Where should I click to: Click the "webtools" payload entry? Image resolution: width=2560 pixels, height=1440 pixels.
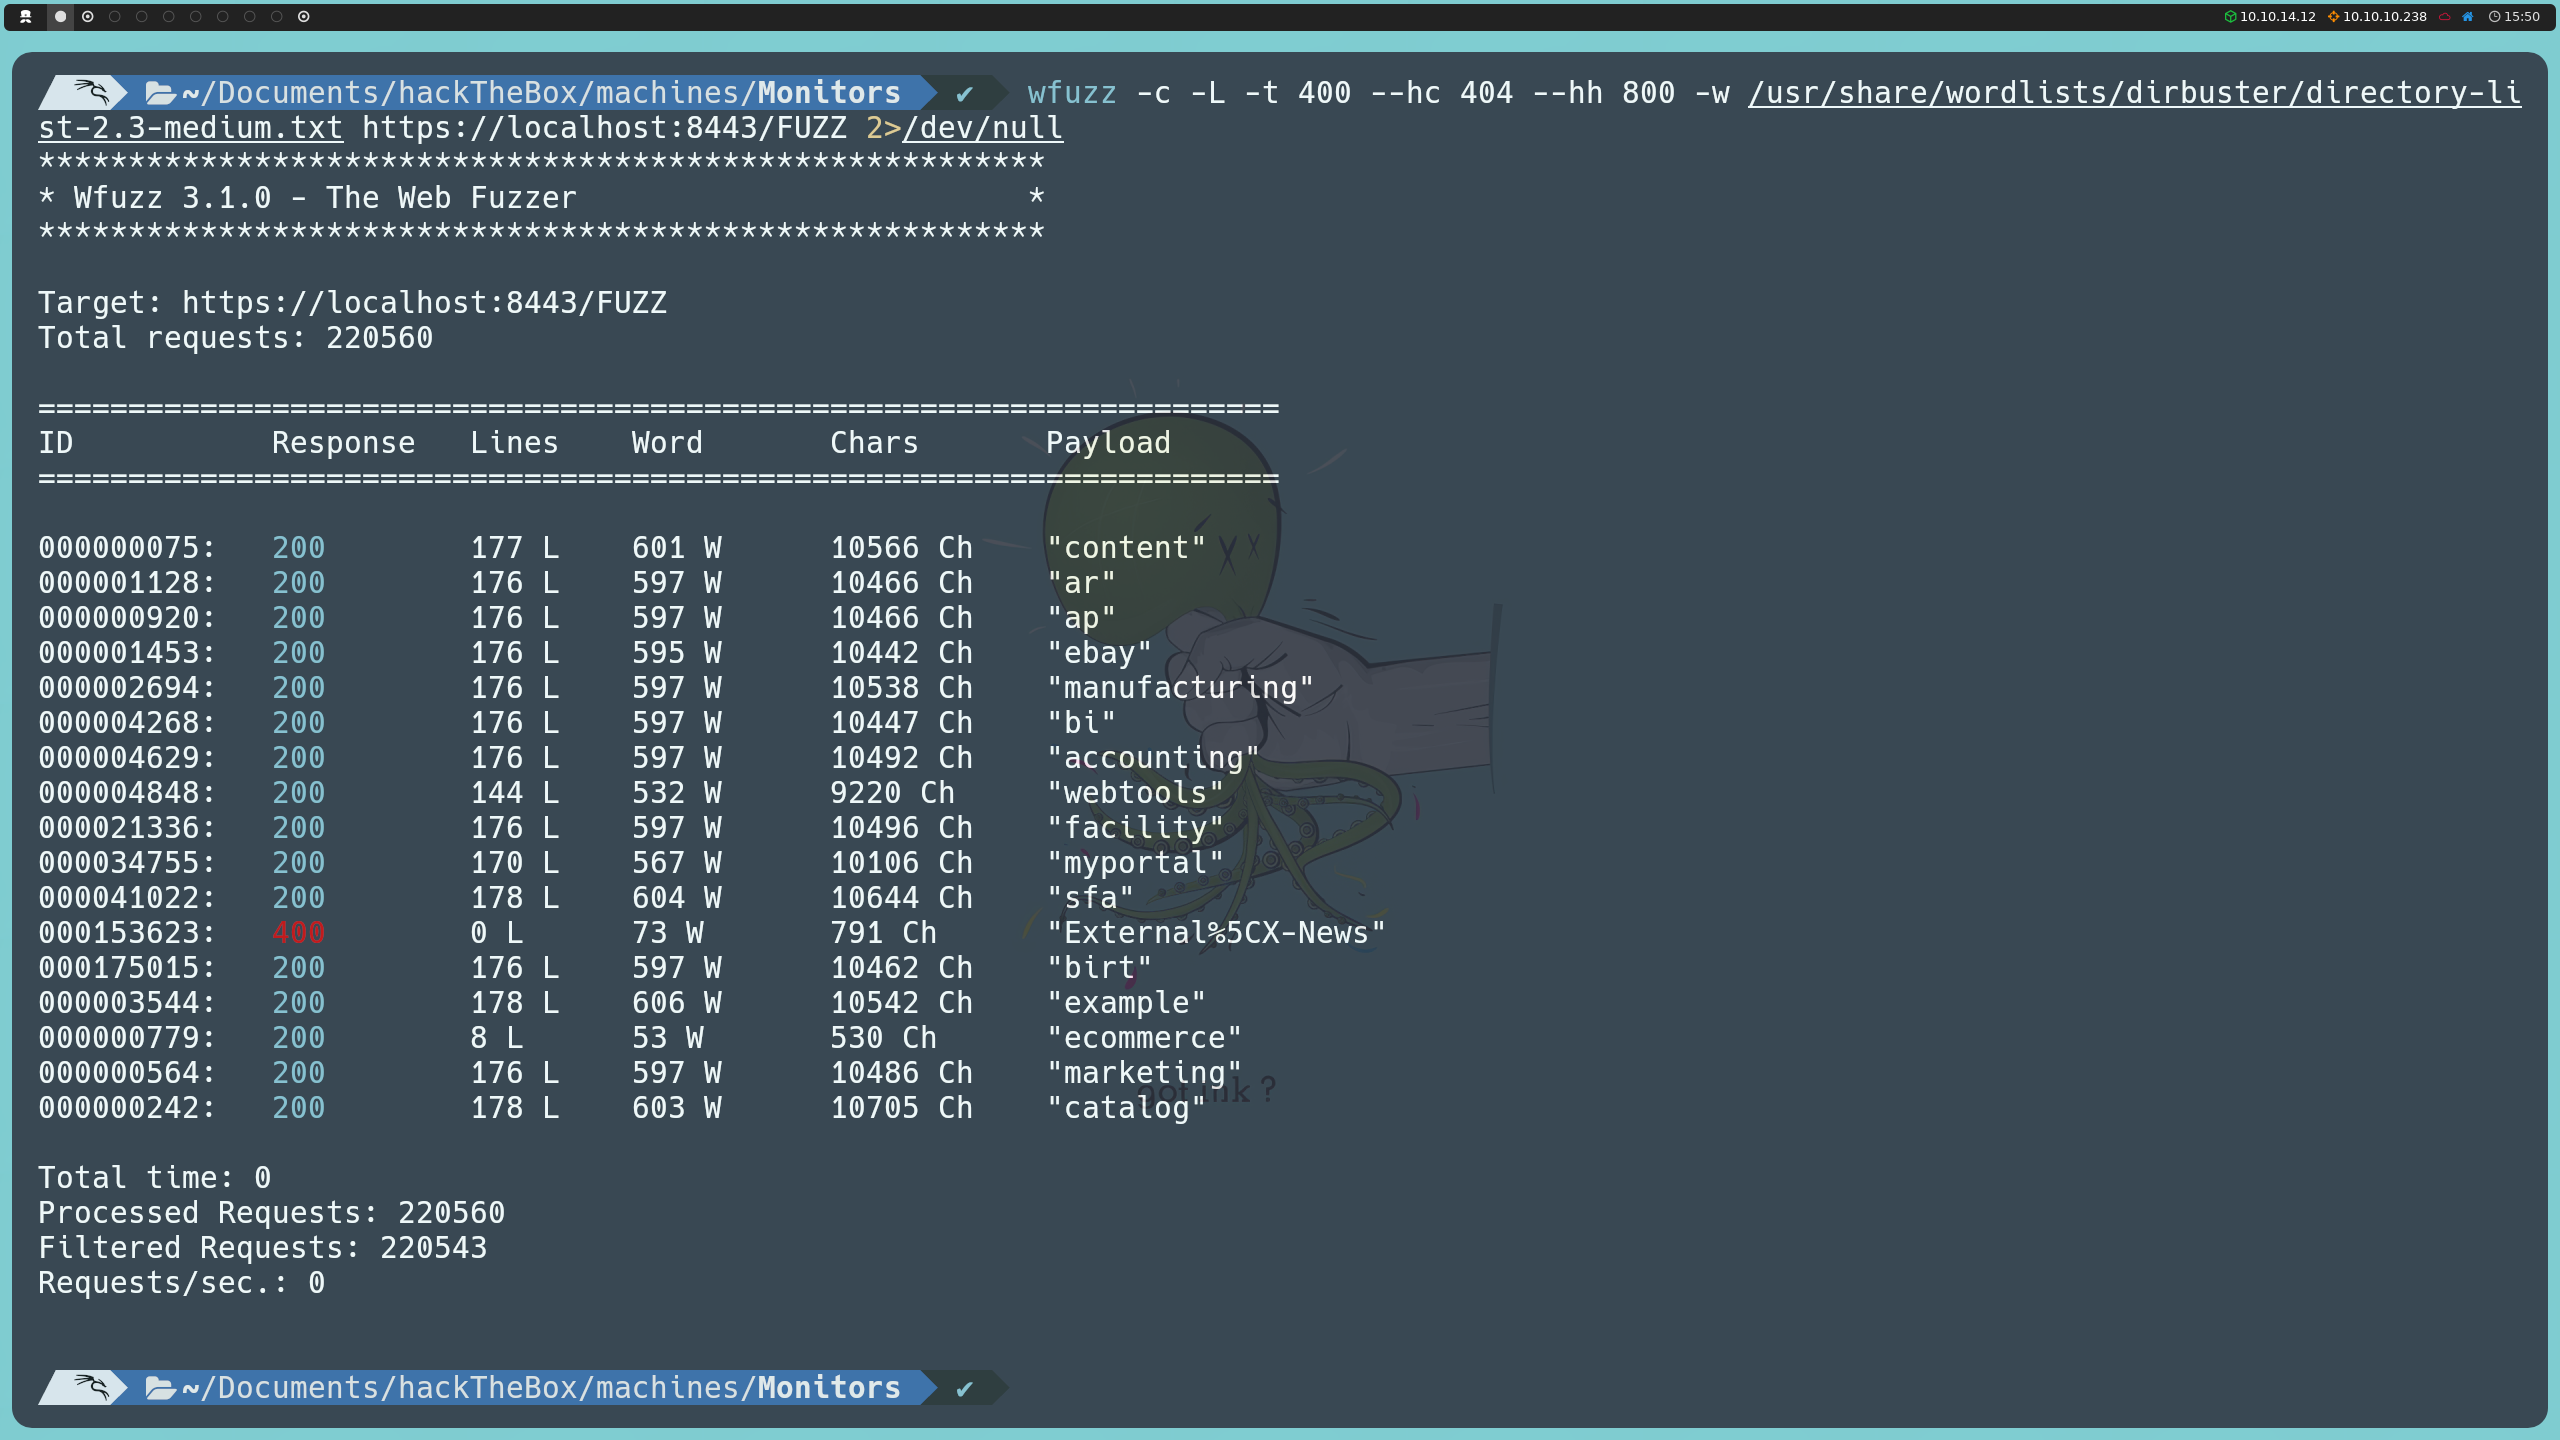pyautogui.click(x=1135, y=793)
